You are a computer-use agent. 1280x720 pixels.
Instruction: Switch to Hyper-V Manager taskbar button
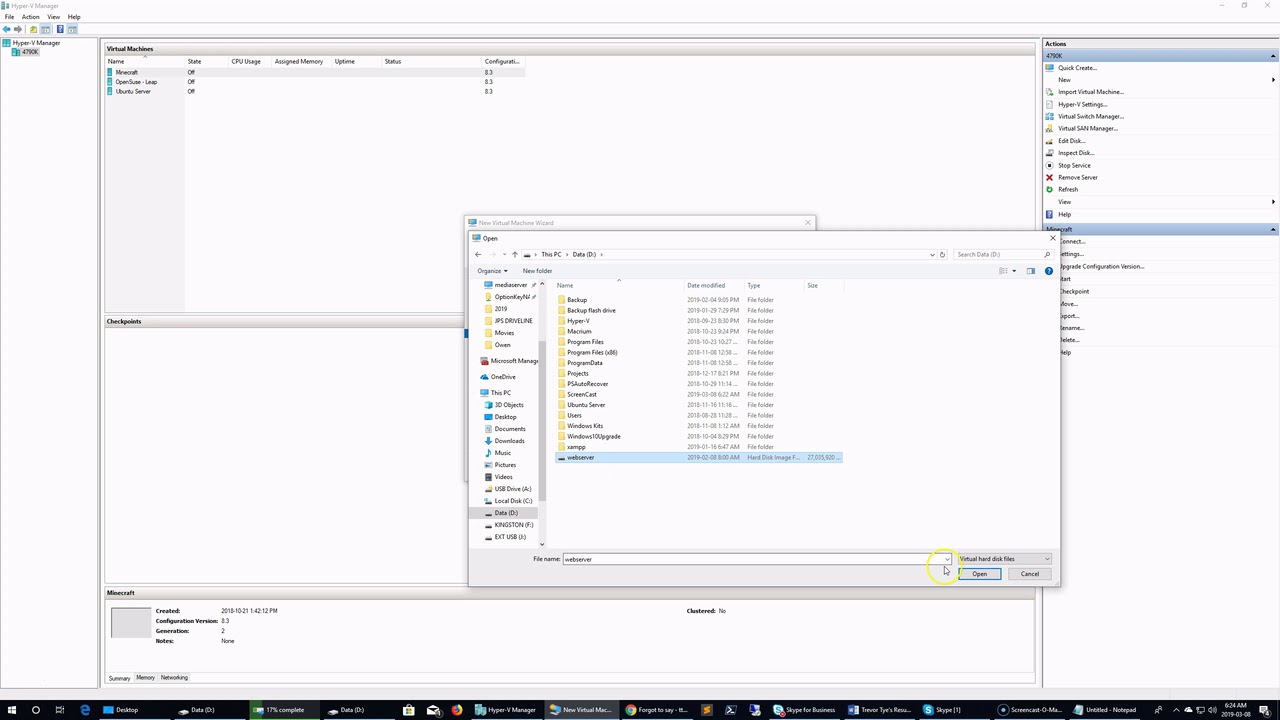(508, 710)
